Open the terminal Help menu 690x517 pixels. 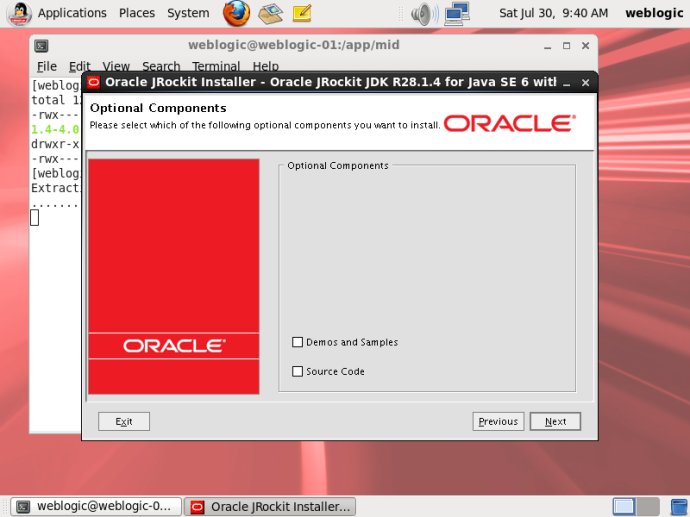(x=266, y=66)
